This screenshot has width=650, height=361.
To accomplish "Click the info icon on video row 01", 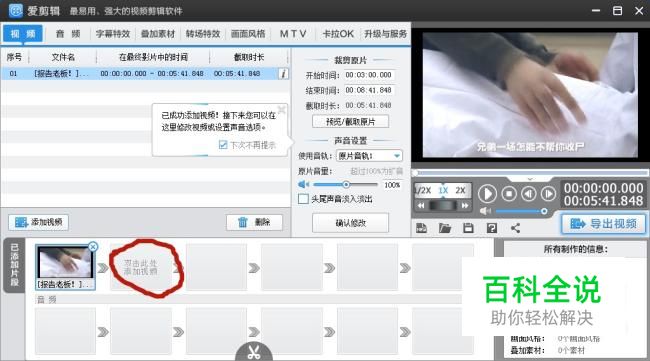I will pyautogui.click(x=283, y=74).
